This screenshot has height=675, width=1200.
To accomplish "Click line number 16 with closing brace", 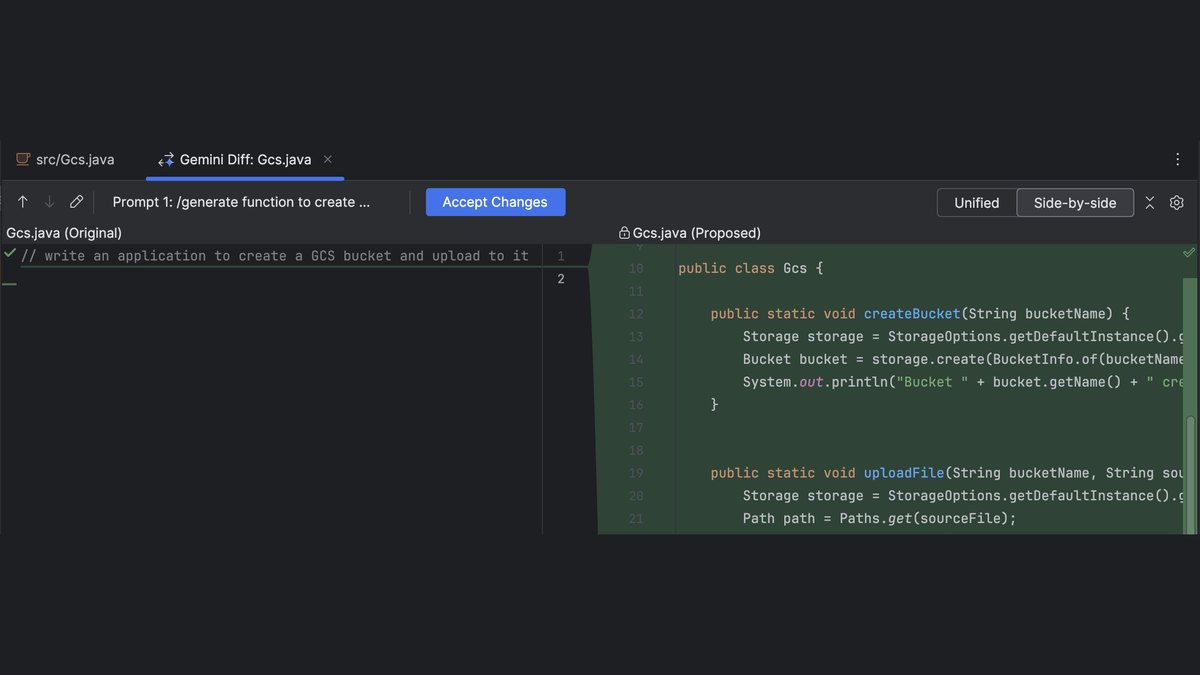I will [636, 405].
